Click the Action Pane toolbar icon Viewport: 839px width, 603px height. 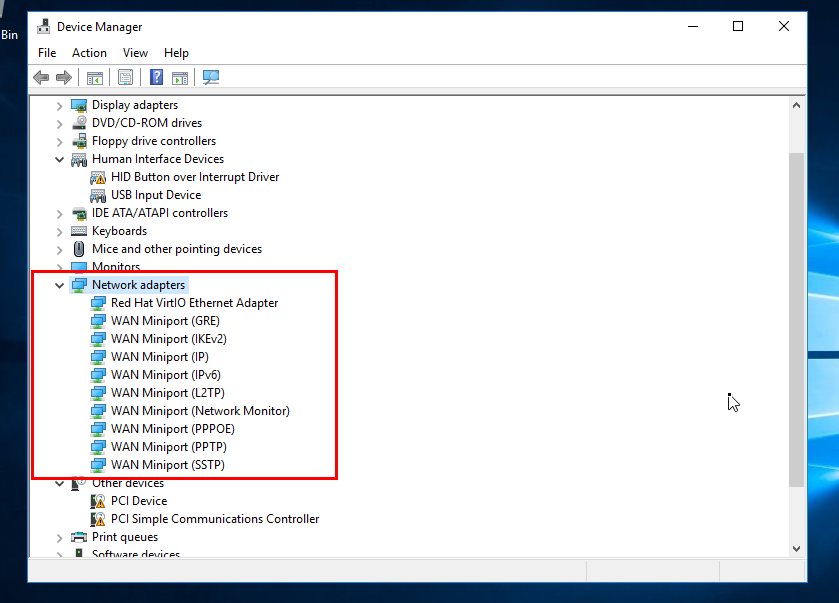[180, 78]
